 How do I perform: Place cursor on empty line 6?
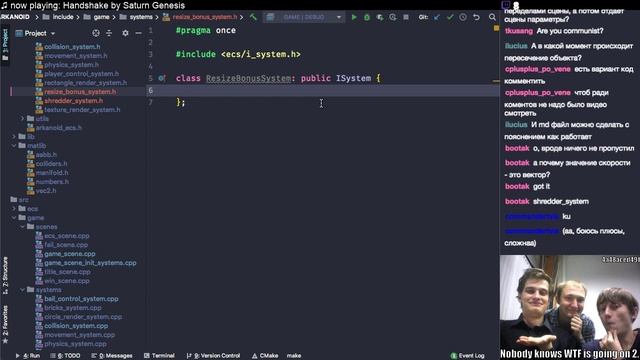coord(322,90)
